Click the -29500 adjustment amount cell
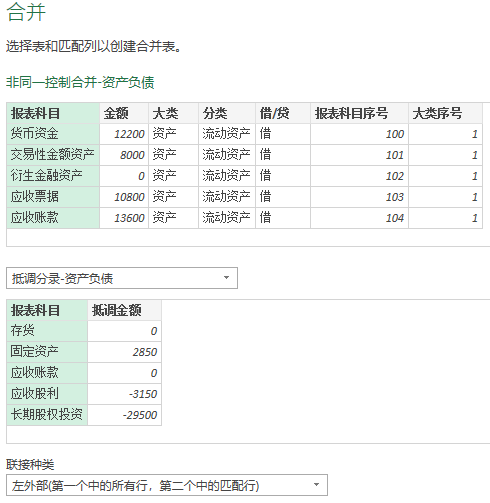The height and width of the screenshot is (503, 490). pos(125,415)
